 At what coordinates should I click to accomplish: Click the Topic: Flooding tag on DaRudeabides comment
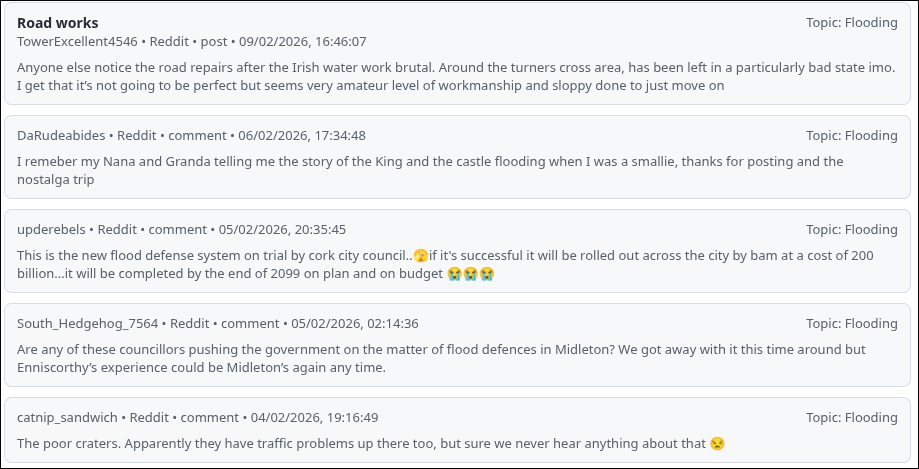point(851,136)
